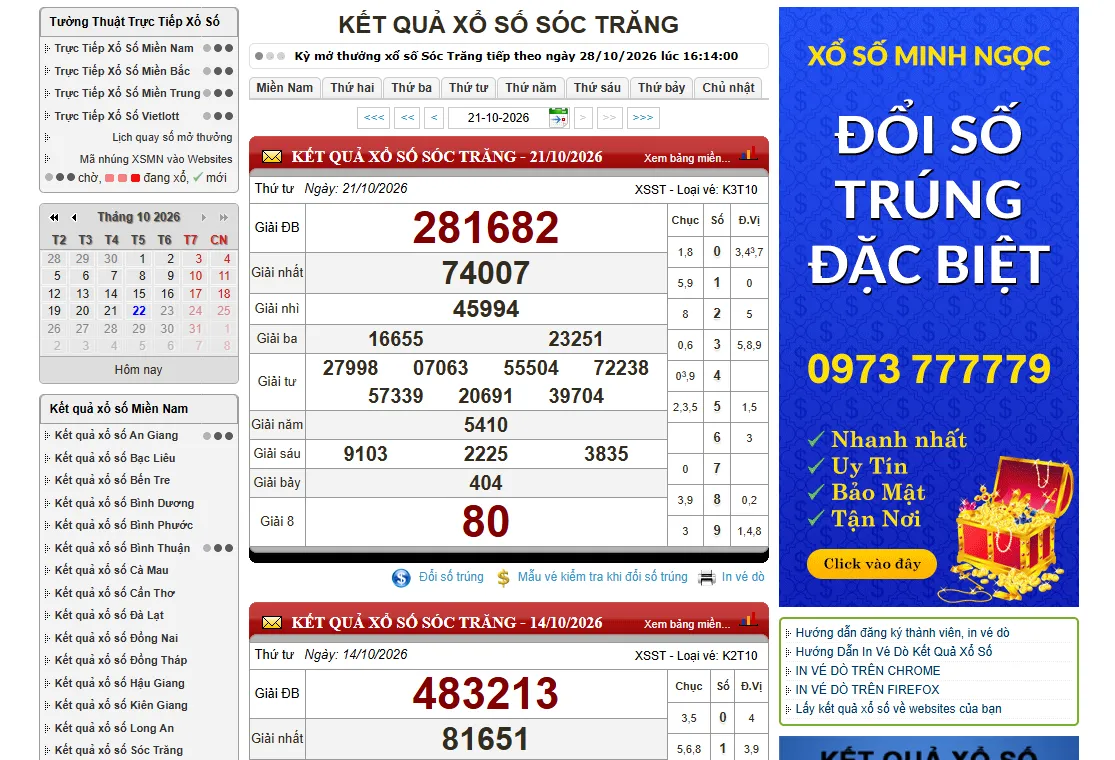Click the printer icon
The image size is (1115, 760).
(707, 578)
